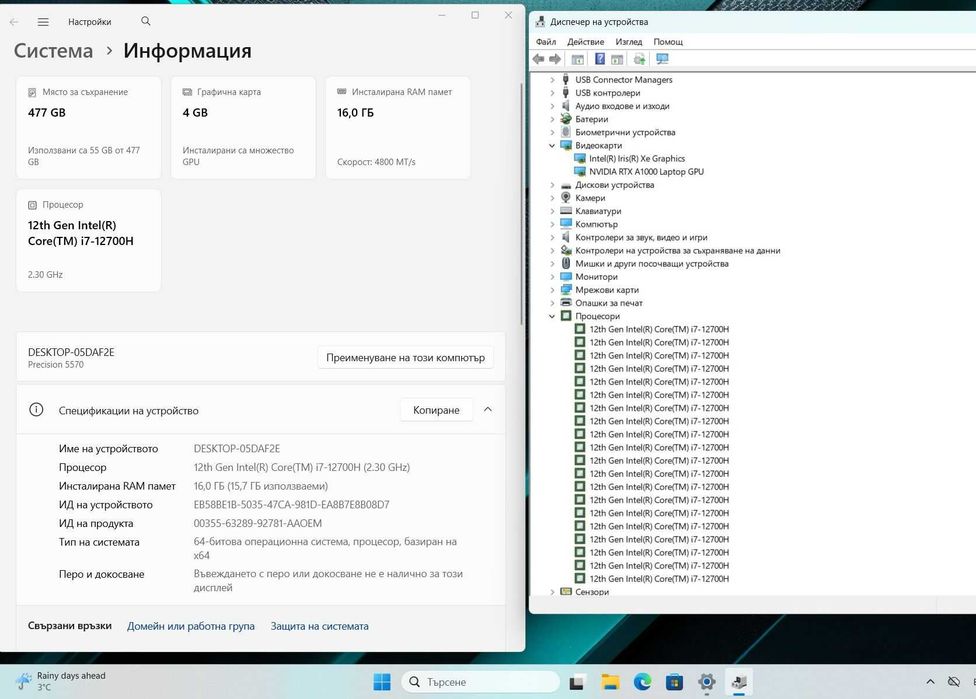976x699 pixels.
Task: Open the Действие menu
Action: pos(585,42)
